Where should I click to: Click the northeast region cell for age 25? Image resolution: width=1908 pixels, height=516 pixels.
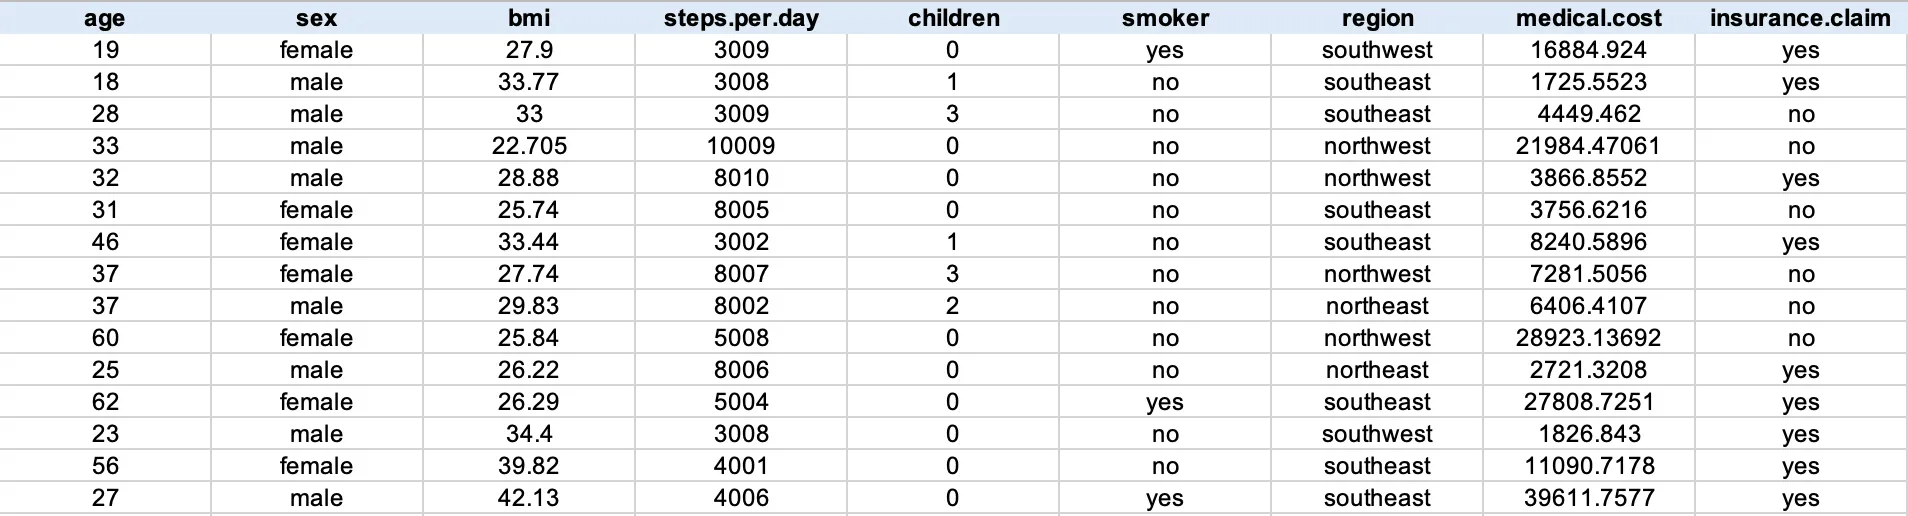pyautogui.click(x=1377, y=370)
